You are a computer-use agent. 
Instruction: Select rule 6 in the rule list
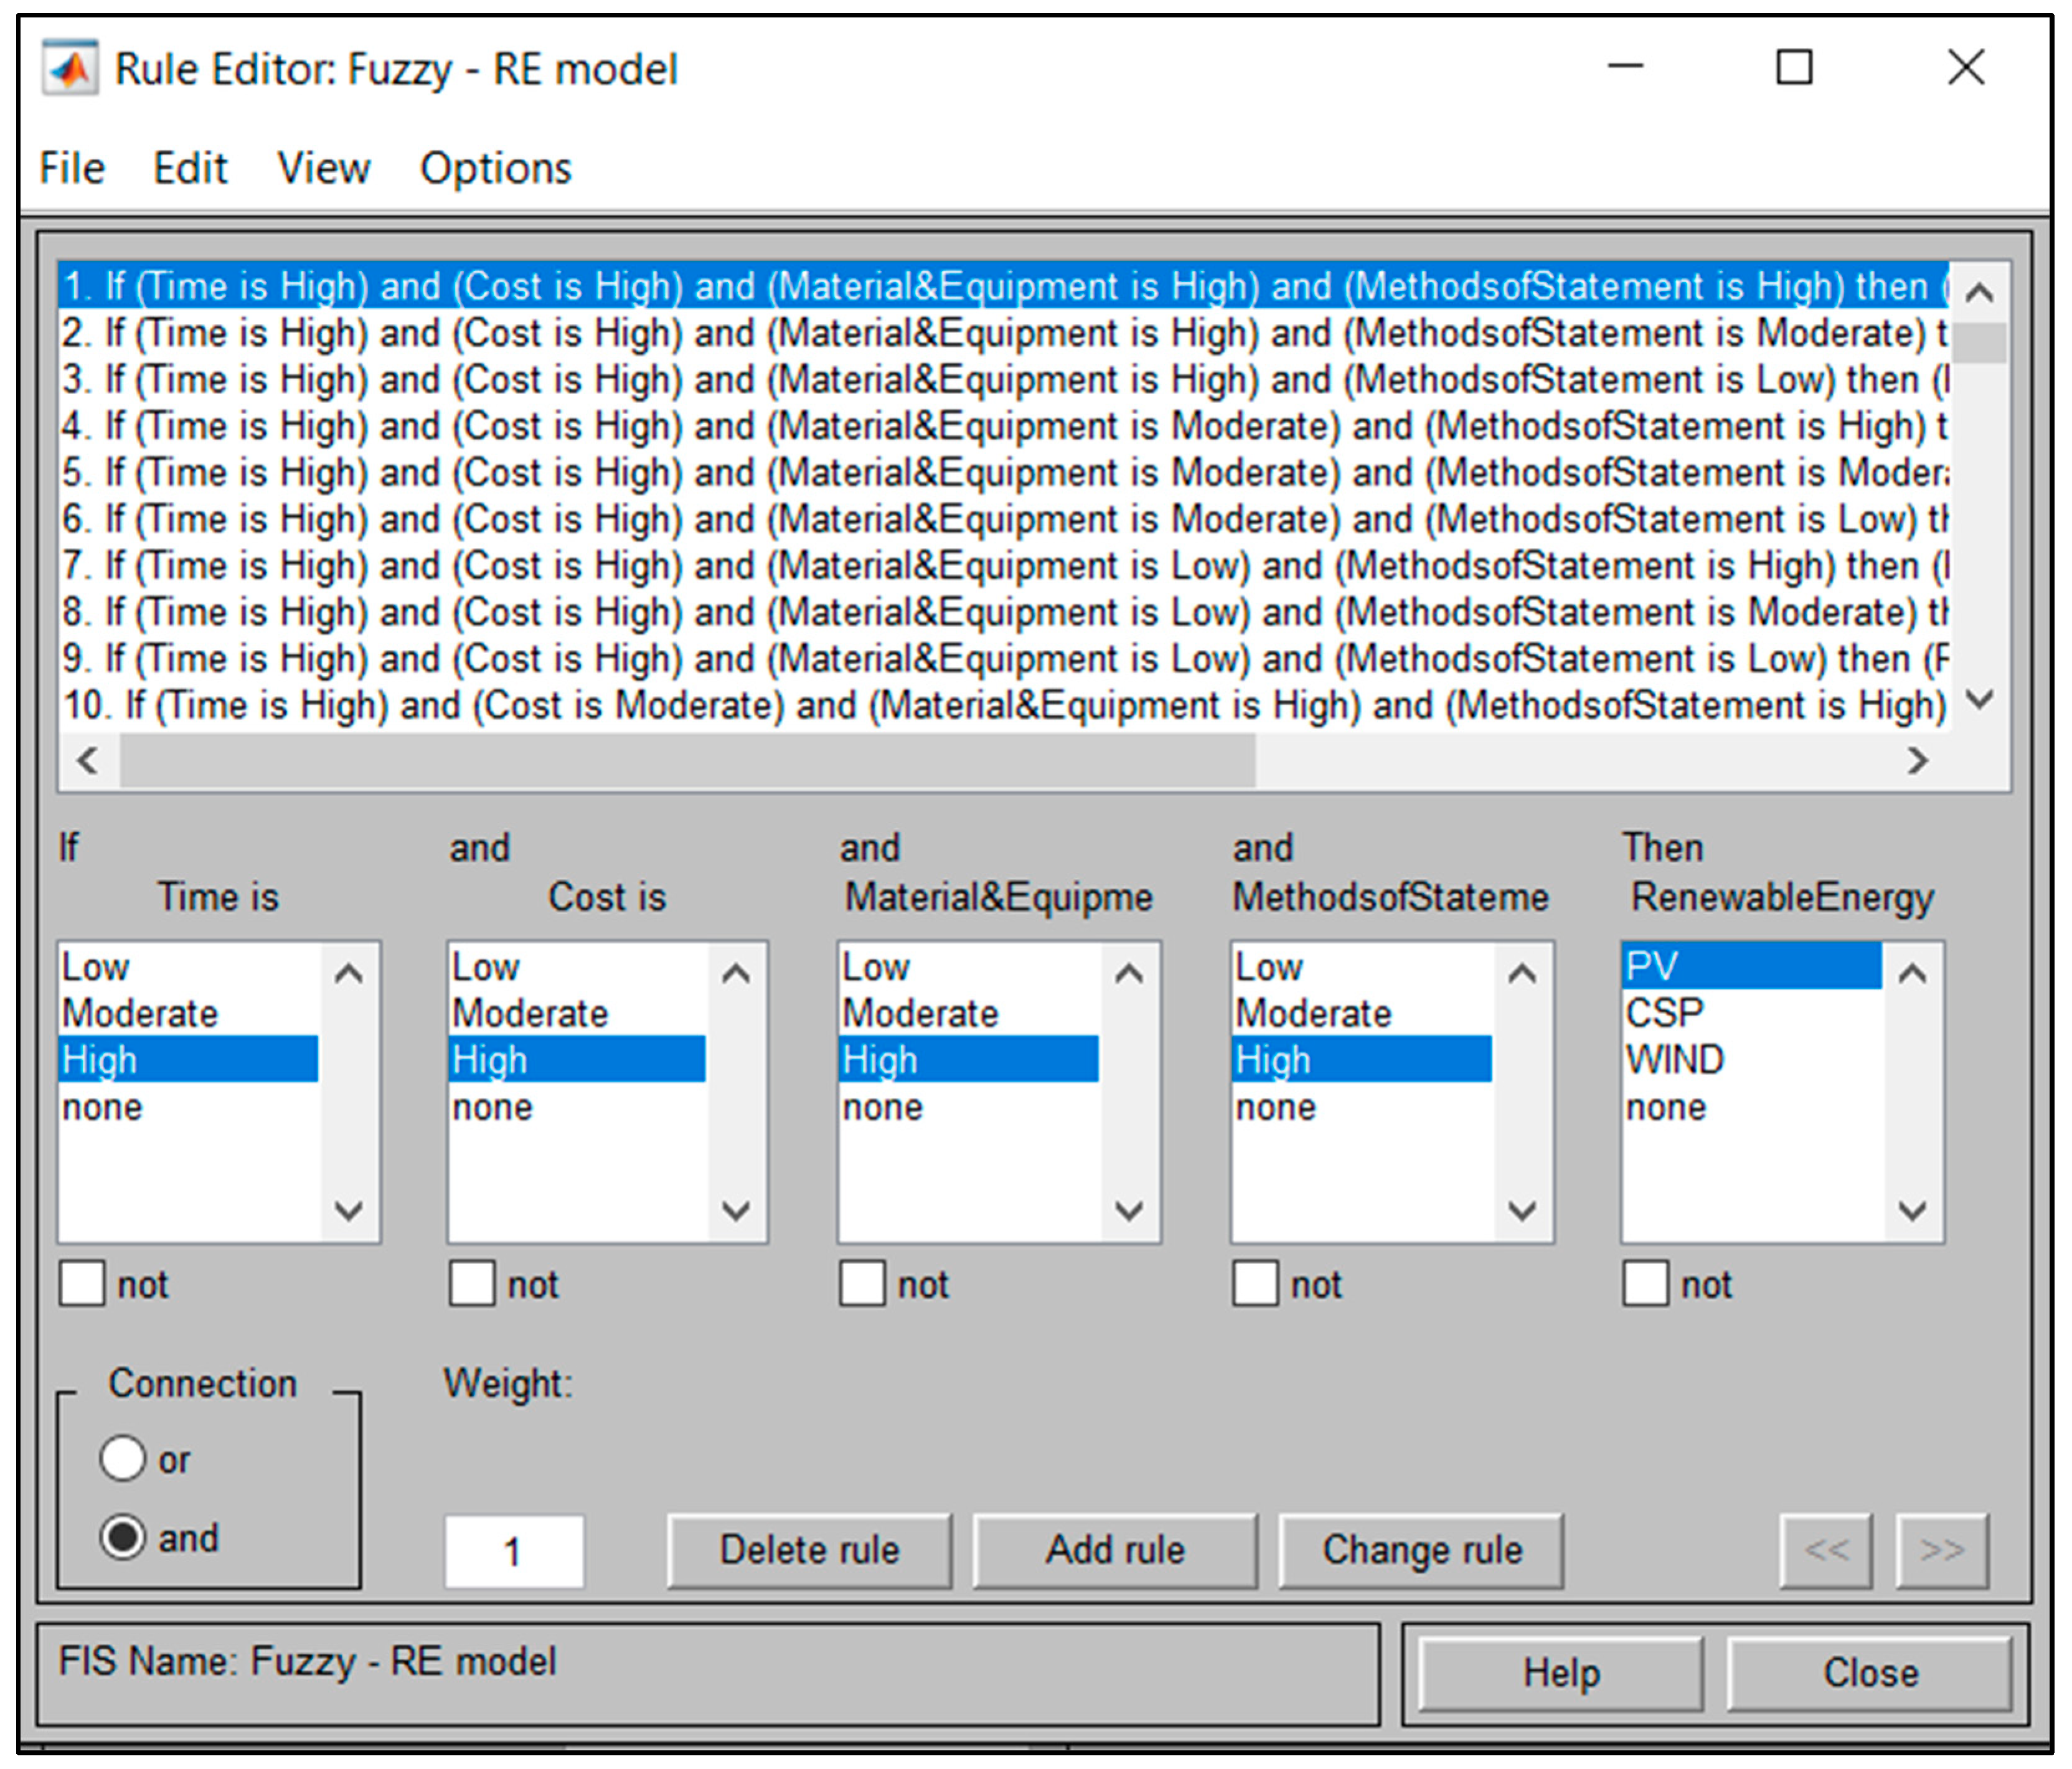pyautogui.click(x=1003, y=519)
